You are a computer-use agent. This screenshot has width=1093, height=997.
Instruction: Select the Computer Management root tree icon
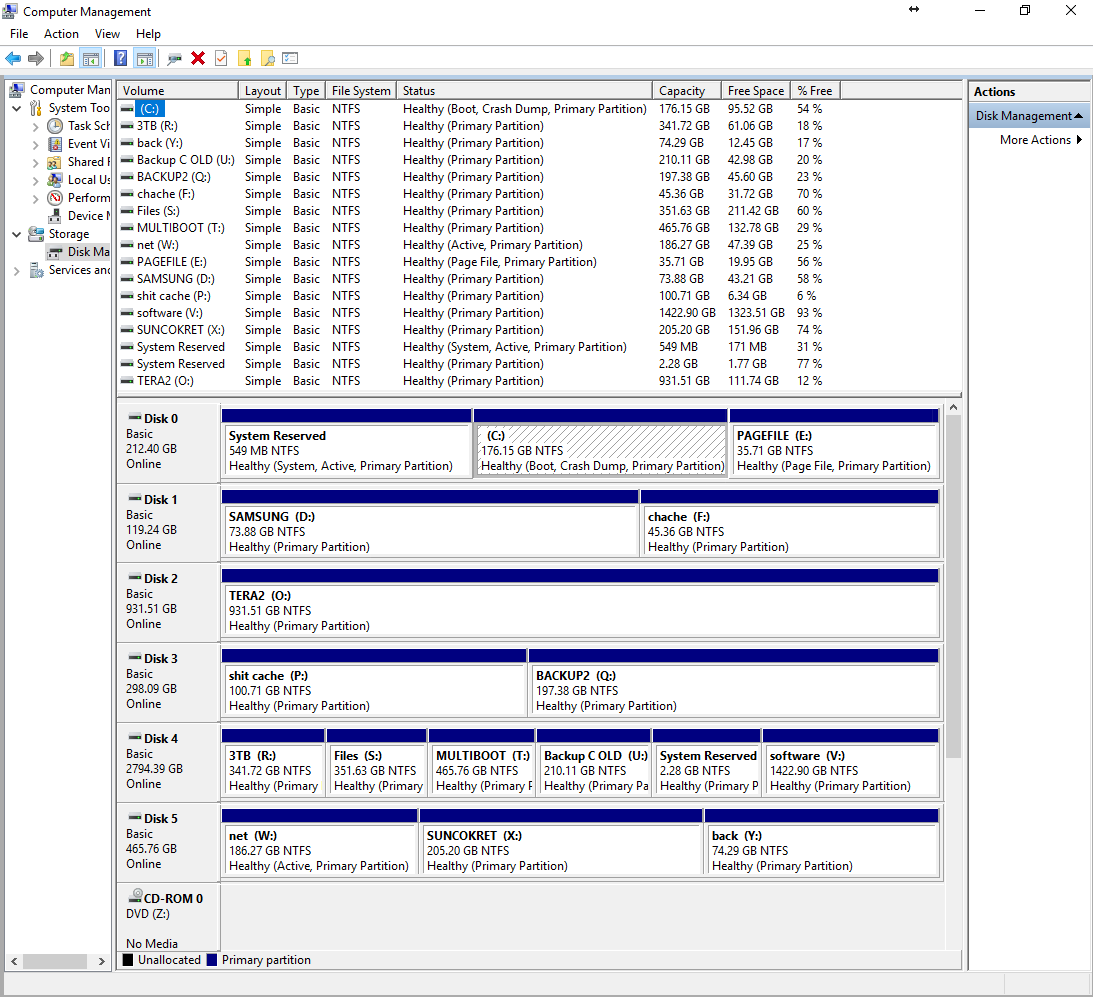[17, 89]
